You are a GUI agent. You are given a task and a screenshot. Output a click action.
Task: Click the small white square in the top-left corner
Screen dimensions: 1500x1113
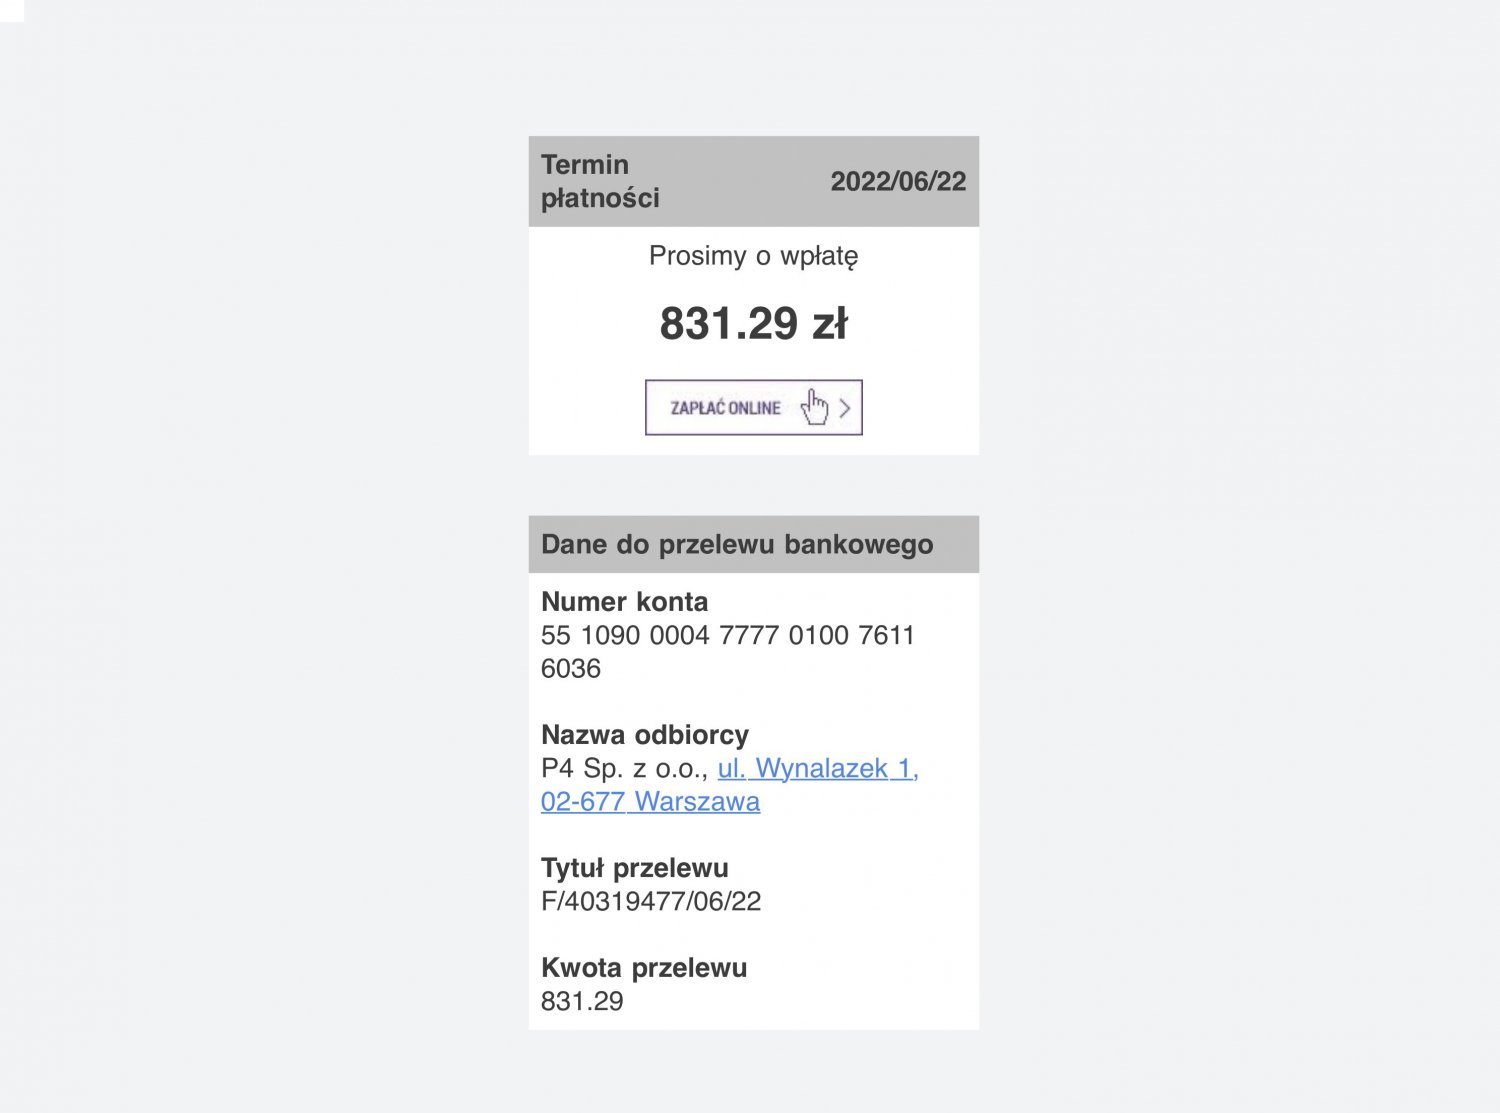(x=12, y=11)
